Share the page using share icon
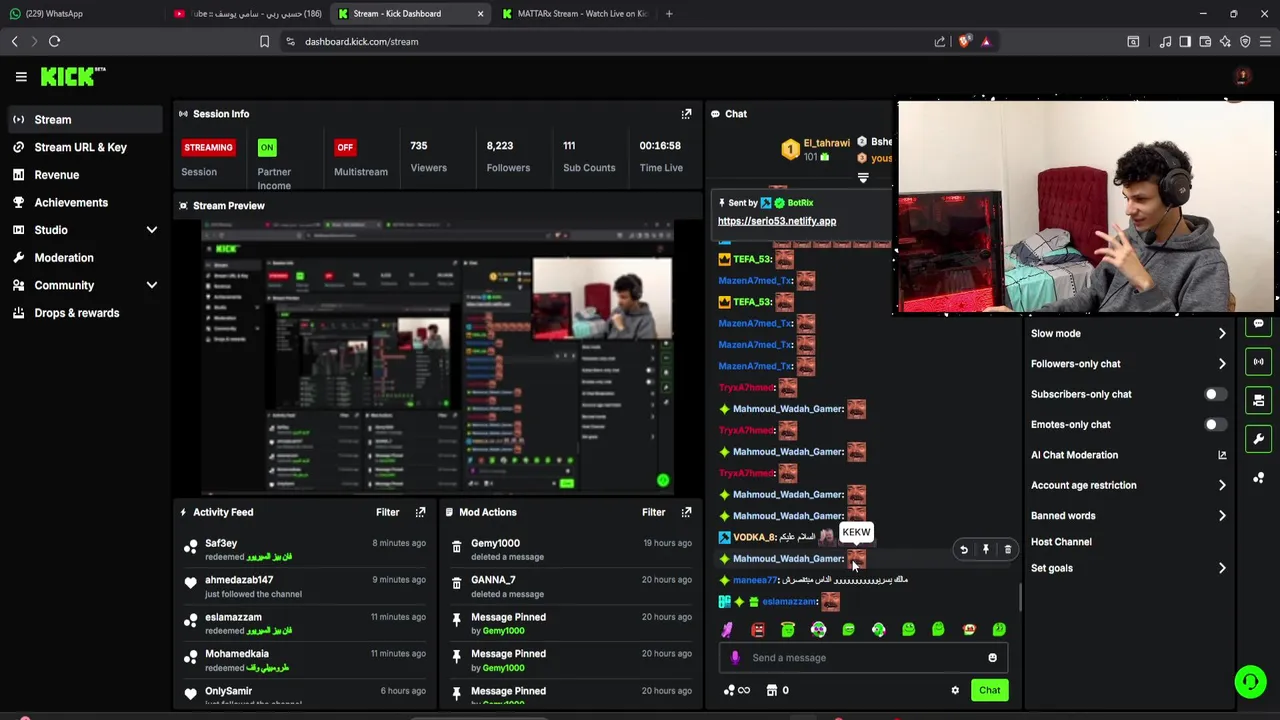The height and width of the screenshot is (720, 1280). [x=940, y=42]
